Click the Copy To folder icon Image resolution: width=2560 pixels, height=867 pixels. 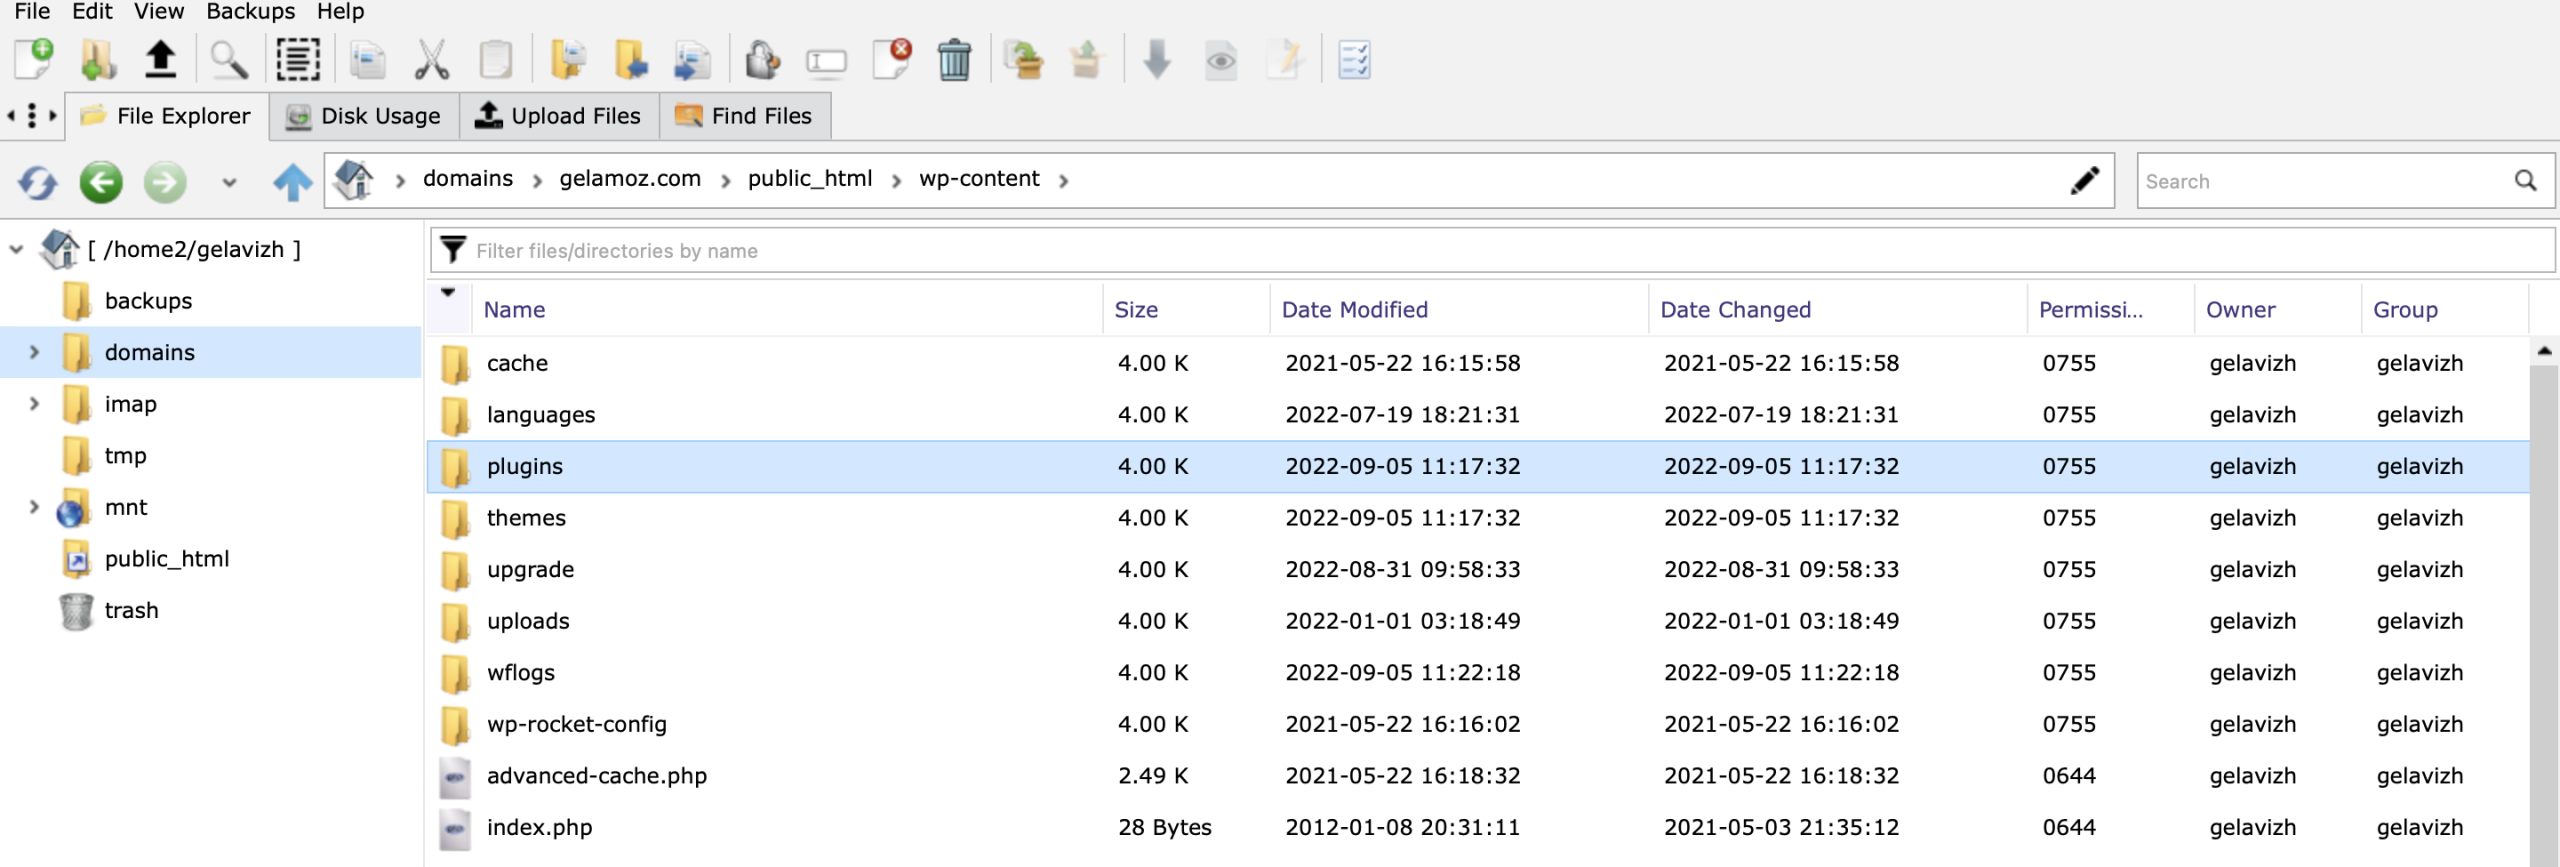[568, 59]
